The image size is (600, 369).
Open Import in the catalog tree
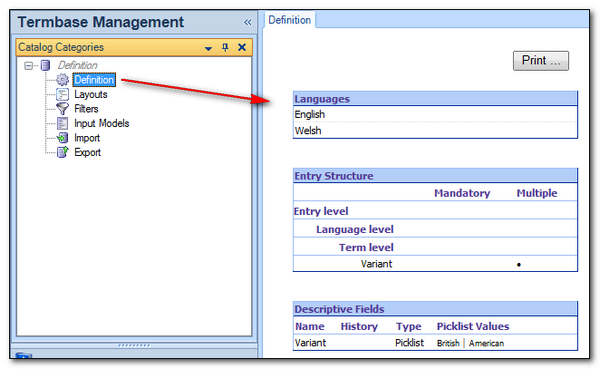click(87, 138)
